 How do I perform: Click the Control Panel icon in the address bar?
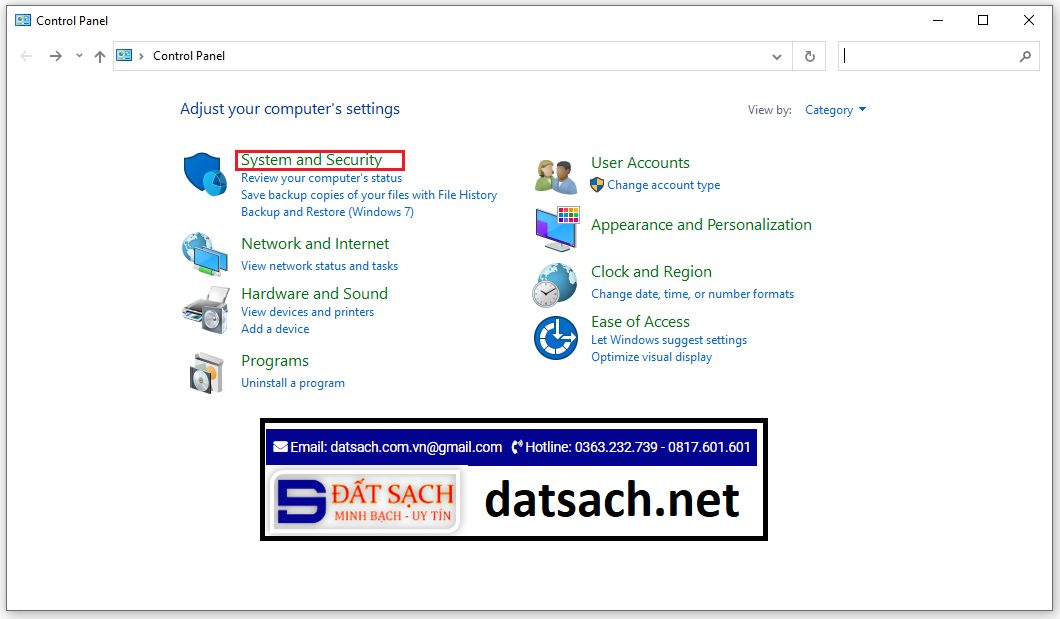click(124, 56)
